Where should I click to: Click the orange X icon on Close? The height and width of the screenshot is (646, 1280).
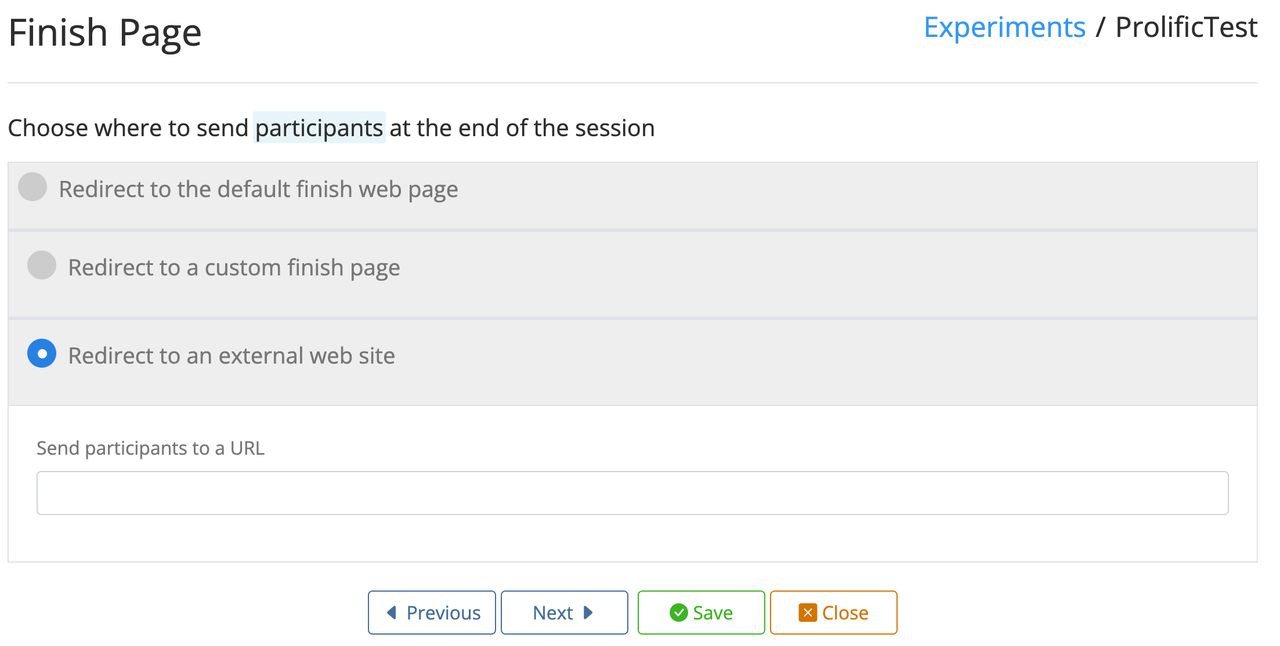pyautogui.click(x=806, y=612)
